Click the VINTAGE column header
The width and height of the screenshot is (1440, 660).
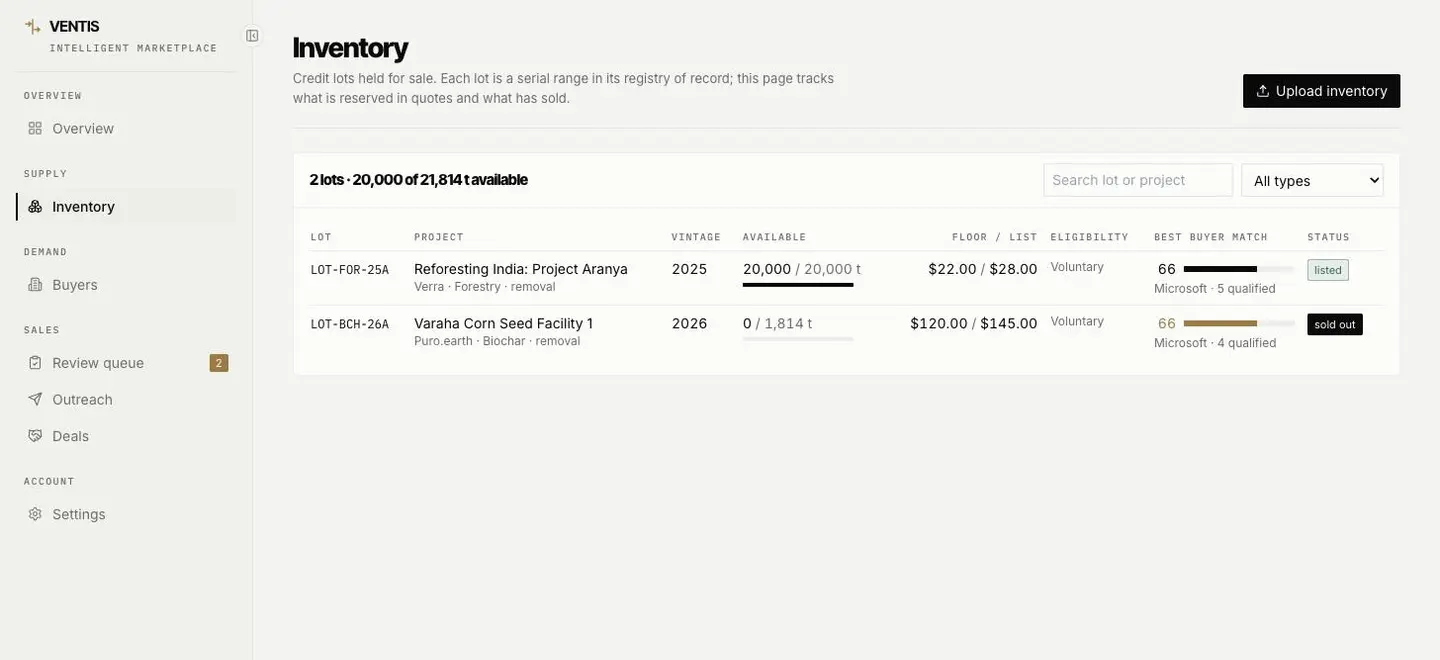pyautogui.click(x=696, y=237)
